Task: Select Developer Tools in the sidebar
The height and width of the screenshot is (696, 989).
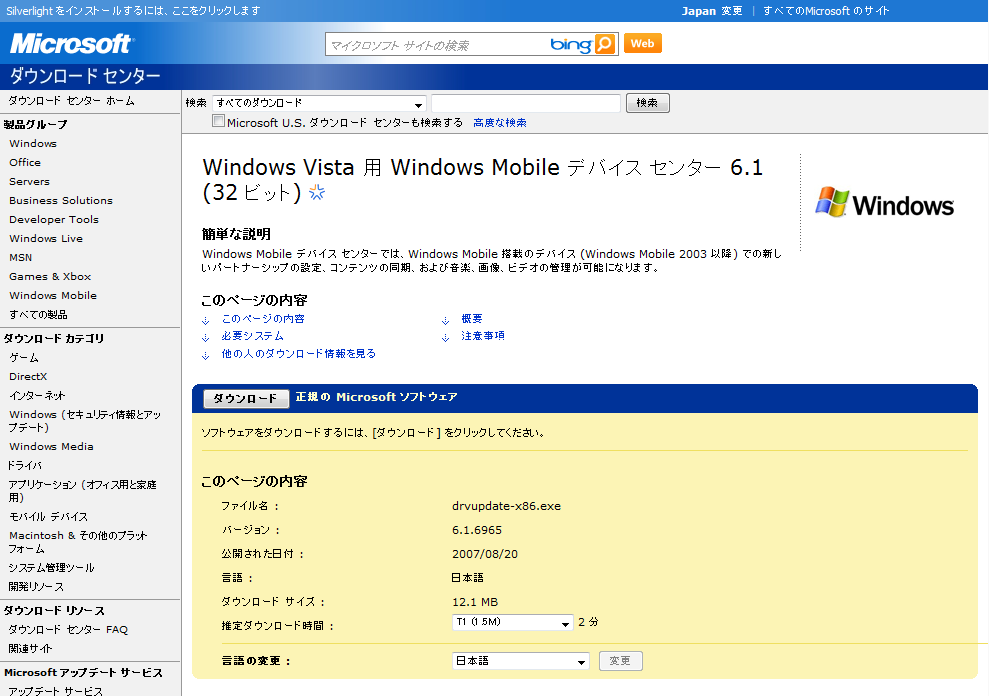Action: click(54, 219)
